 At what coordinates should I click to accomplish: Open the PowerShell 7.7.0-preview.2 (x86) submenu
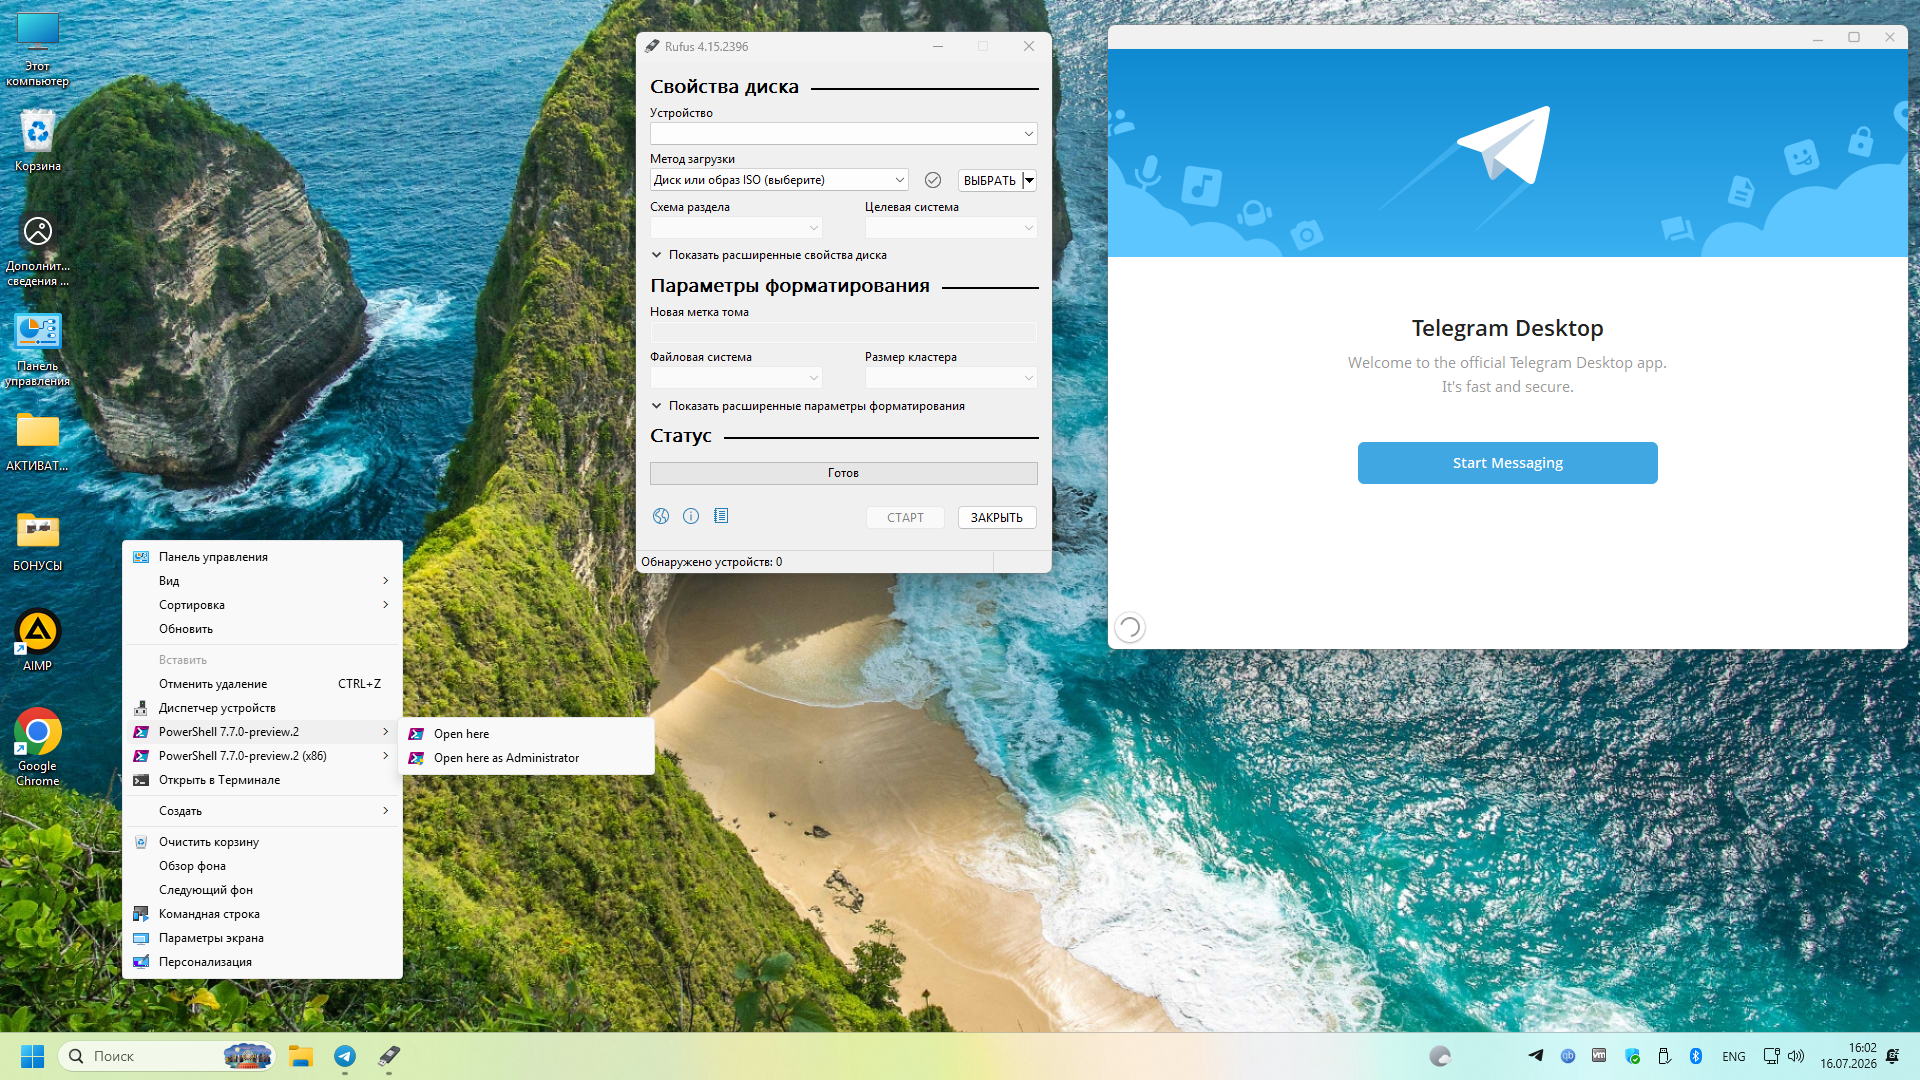pyautogui.click(x=262, y=756)
